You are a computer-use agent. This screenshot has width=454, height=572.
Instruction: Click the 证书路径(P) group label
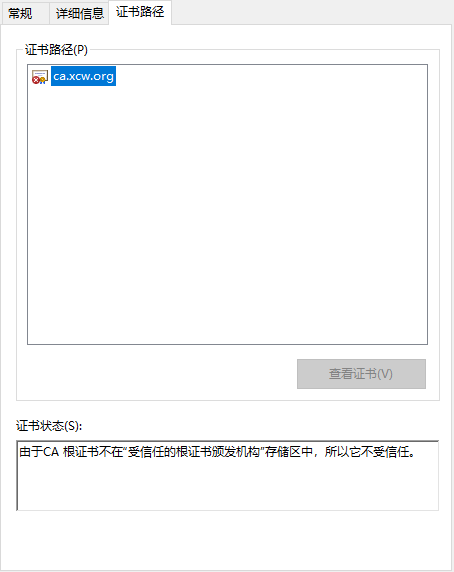pos(56,50)
